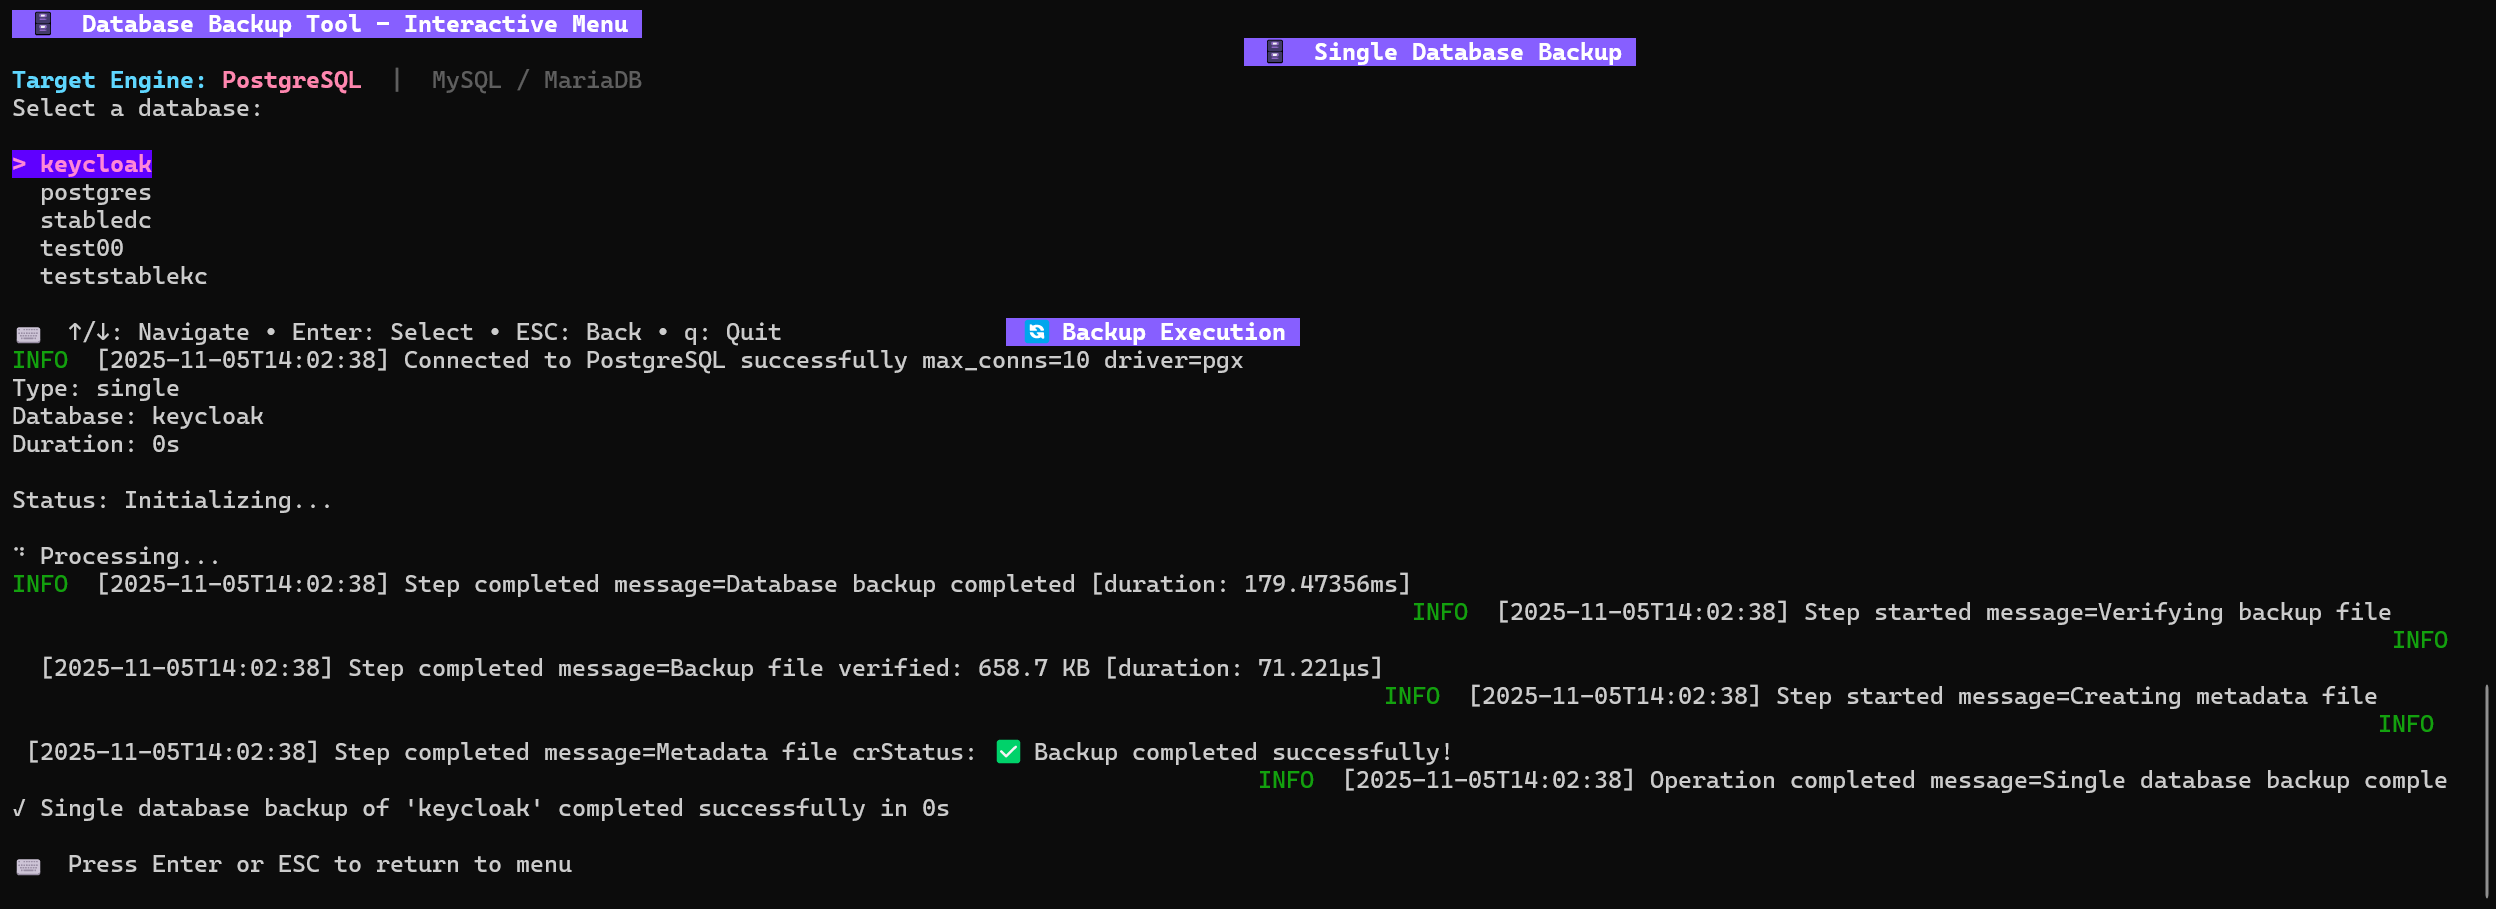
Task: Click the Single Database Backup header label
Action: click(x=1466, y=52)
